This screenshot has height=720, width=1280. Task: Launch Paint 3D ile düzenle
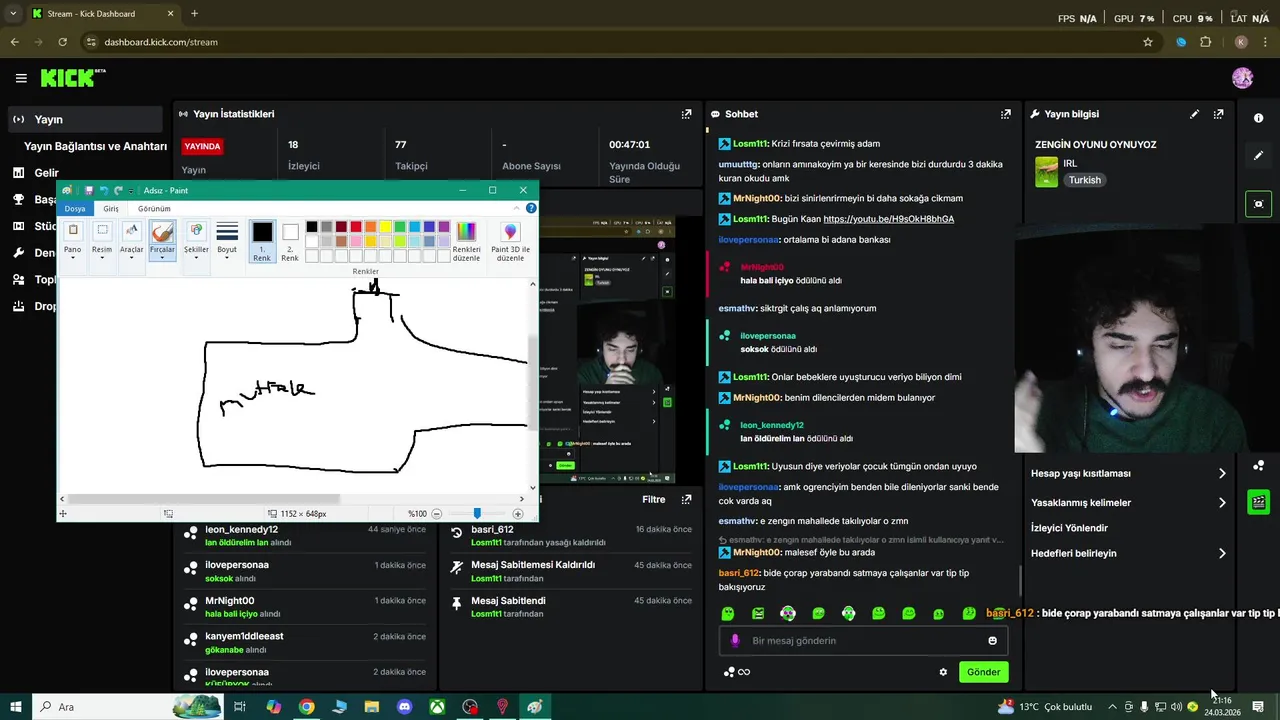511,241
